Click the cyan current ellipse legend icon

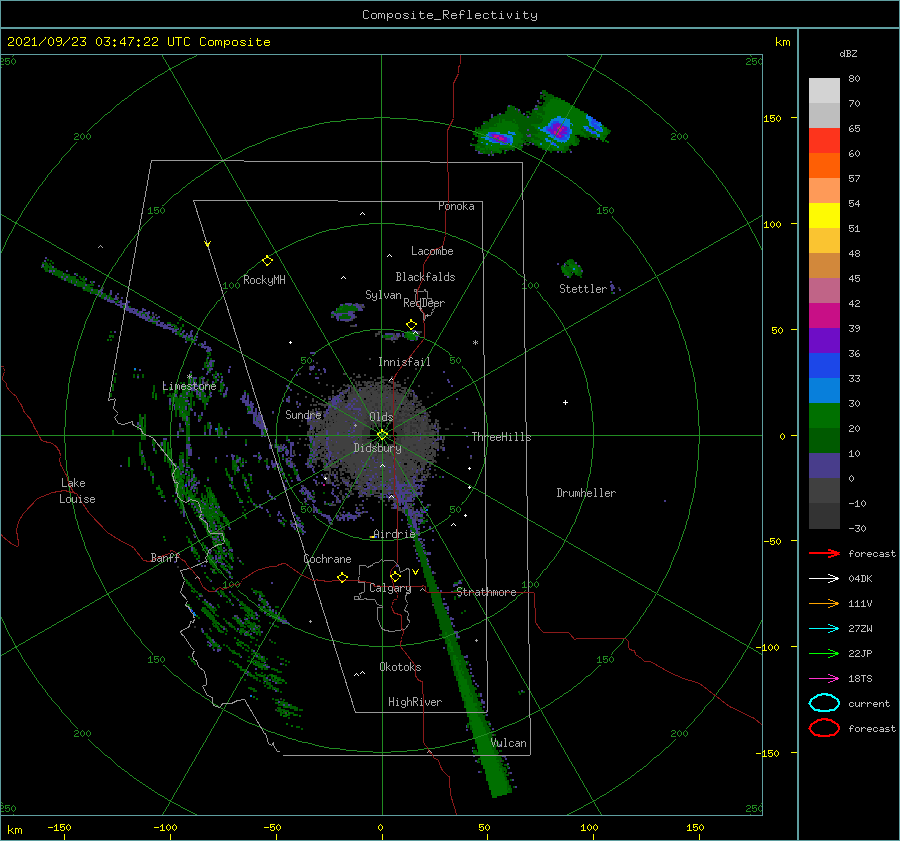[x=824, y=703]
